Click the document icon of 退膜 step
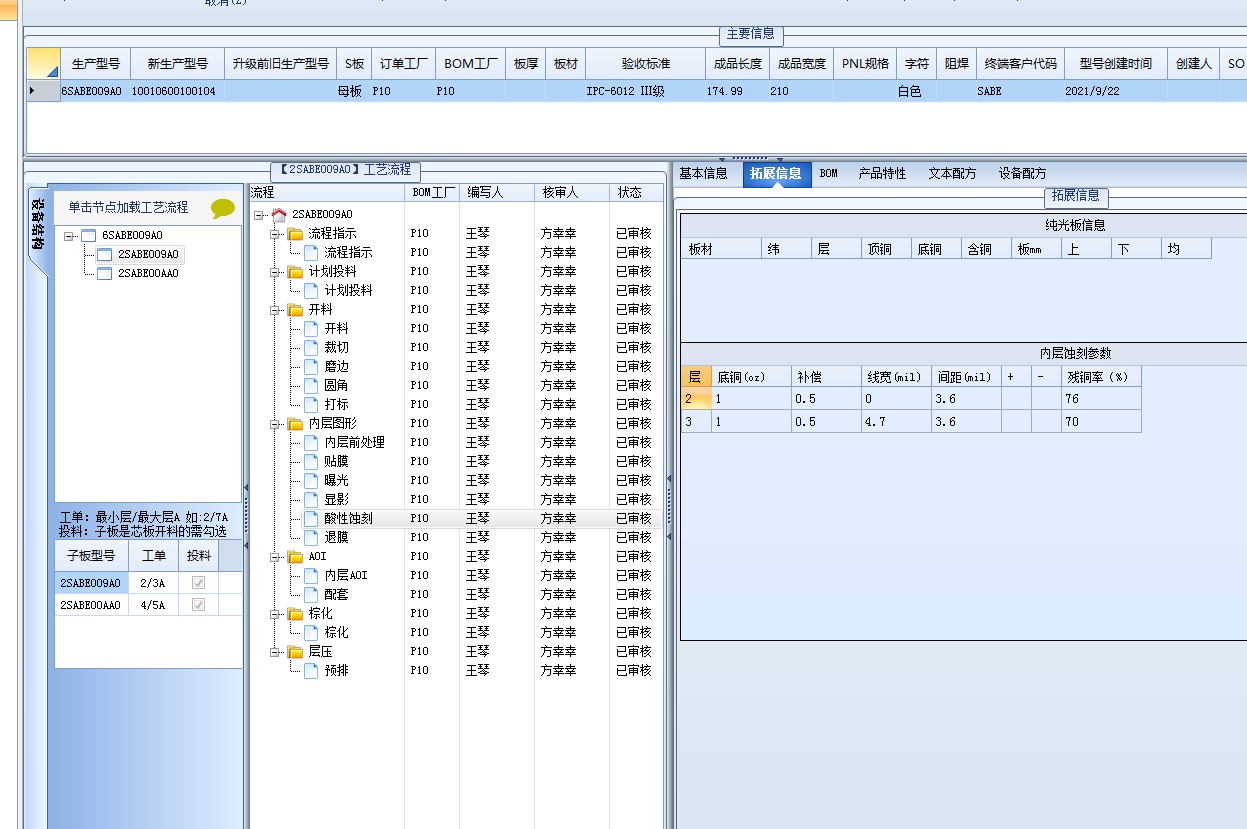Screen dimensions: 1247x829 click(311, 537)
